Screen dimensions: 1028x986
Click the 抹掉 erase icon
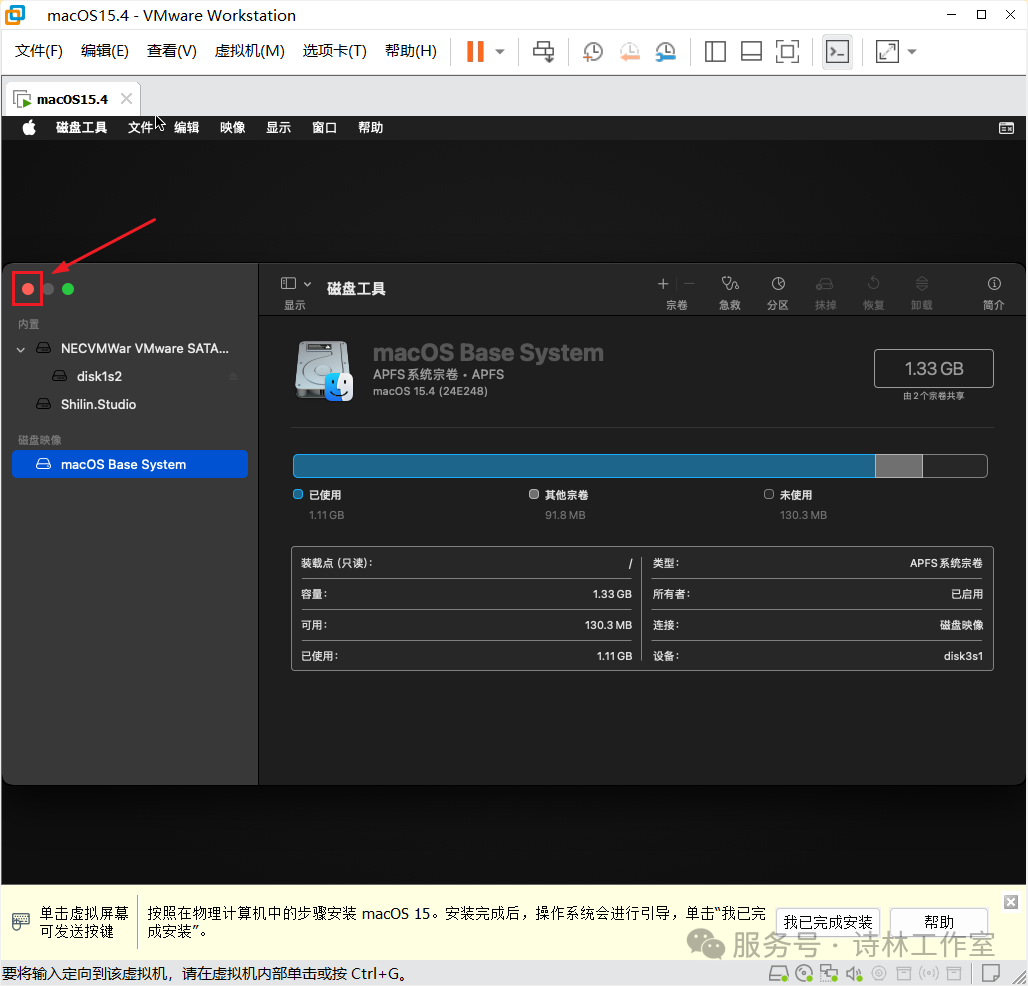(x=825, y=284)
